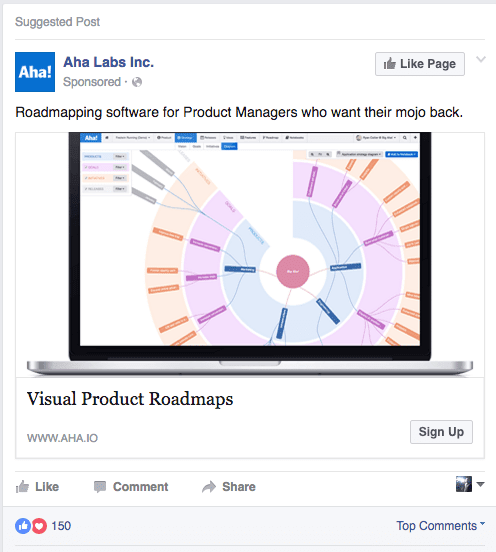
Task: Share the Aha Labs sponsored post
Action: 229,487
